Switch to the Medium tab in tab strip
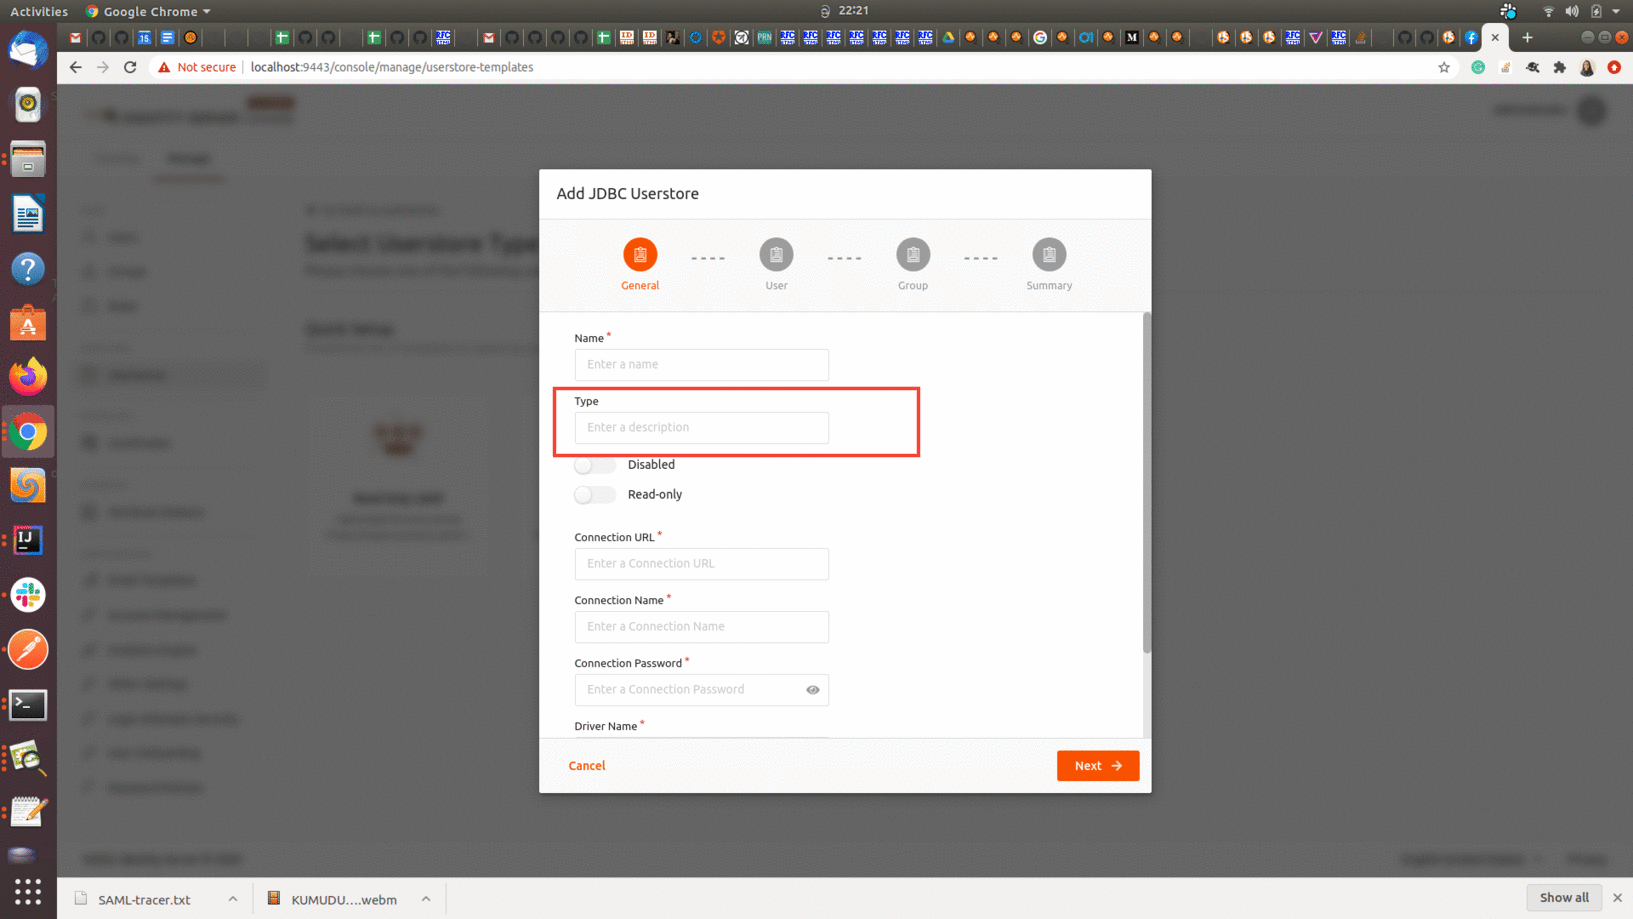1633x919 pixels. (1132, 38)
